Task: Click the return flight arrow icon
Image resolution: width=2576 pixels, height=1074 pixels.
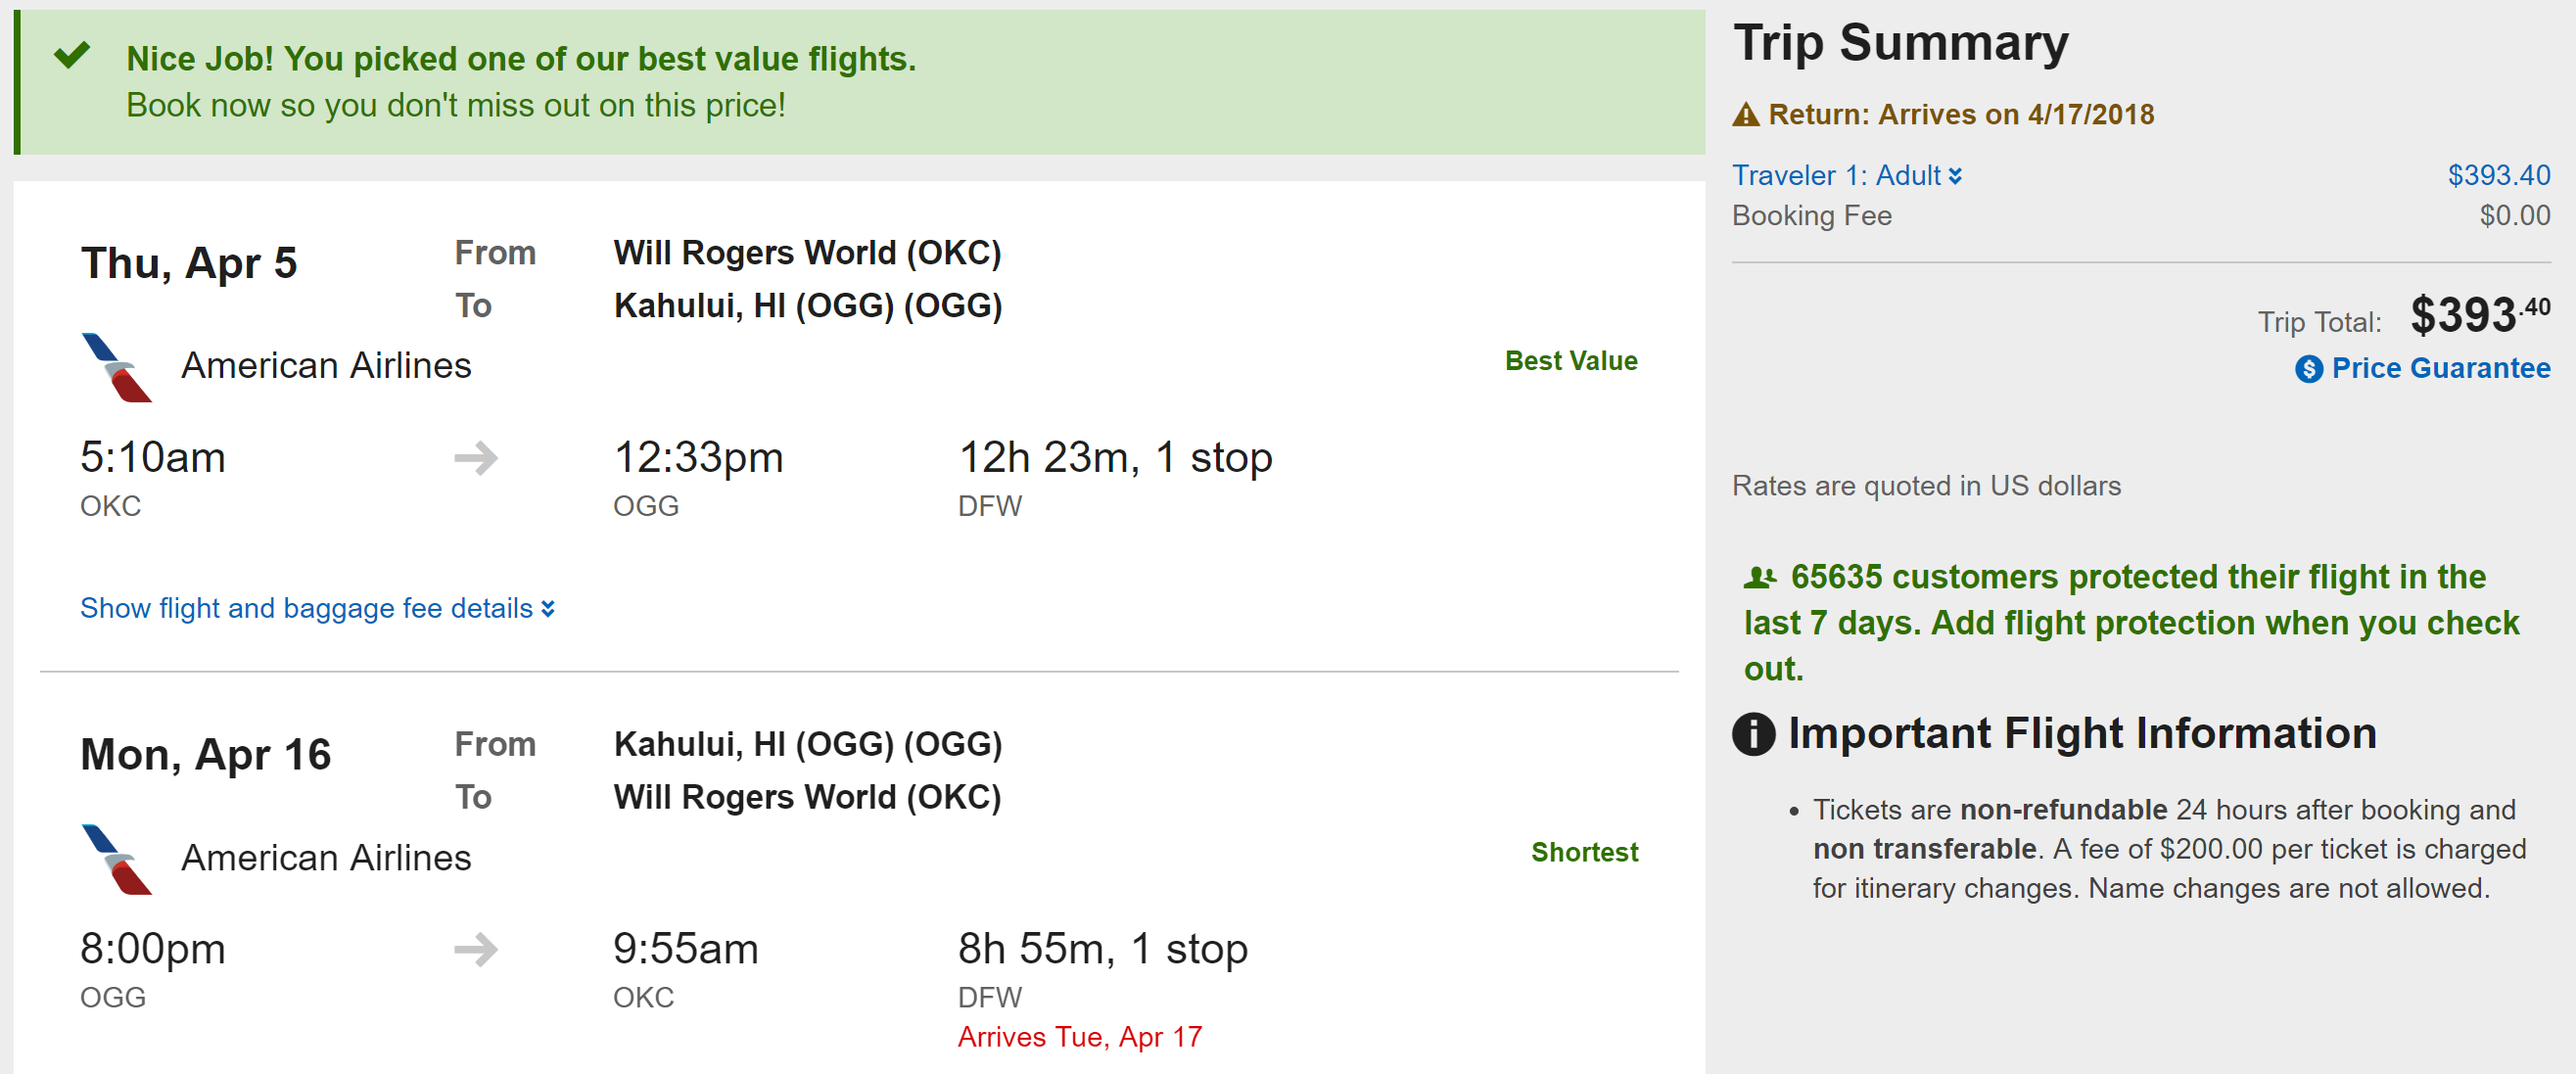Action: click(x=476, y=949)
